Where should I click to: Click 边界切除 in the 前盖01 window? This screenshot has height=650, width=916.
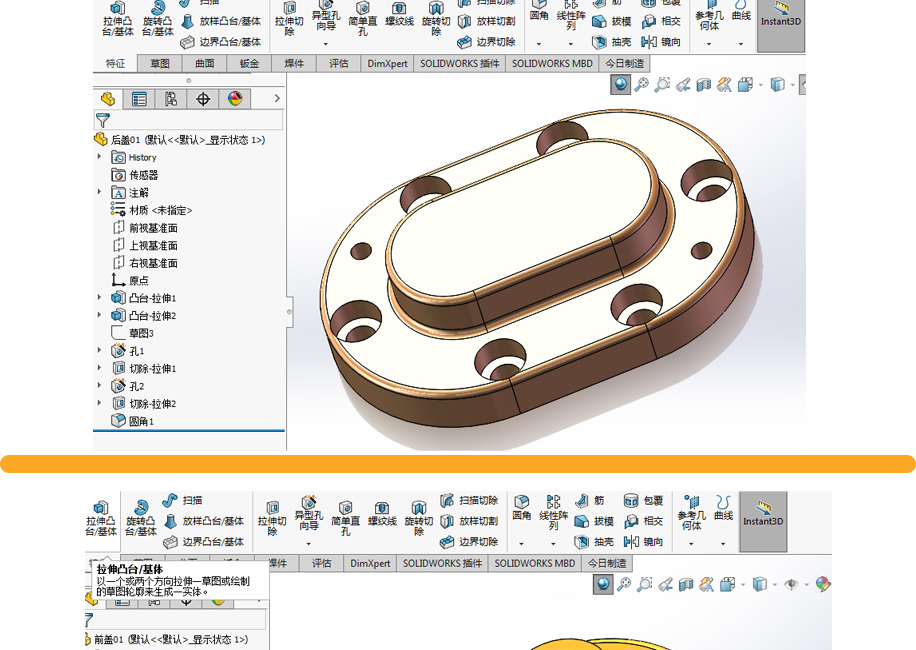(469, 542)
